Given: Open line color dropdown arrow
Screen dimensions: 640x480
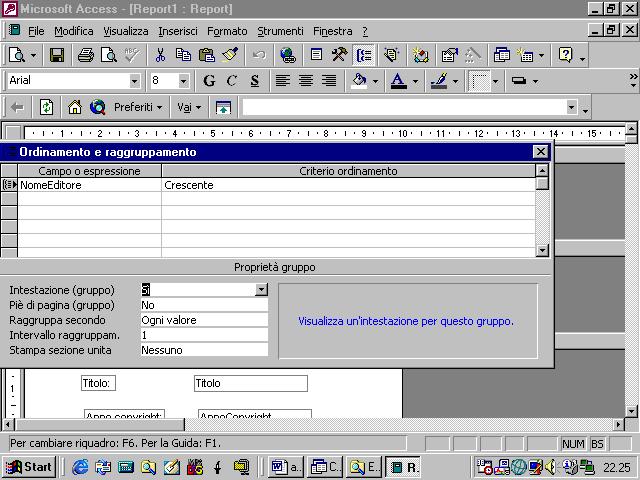Looking at the screenshot, I should click(456, 81).
